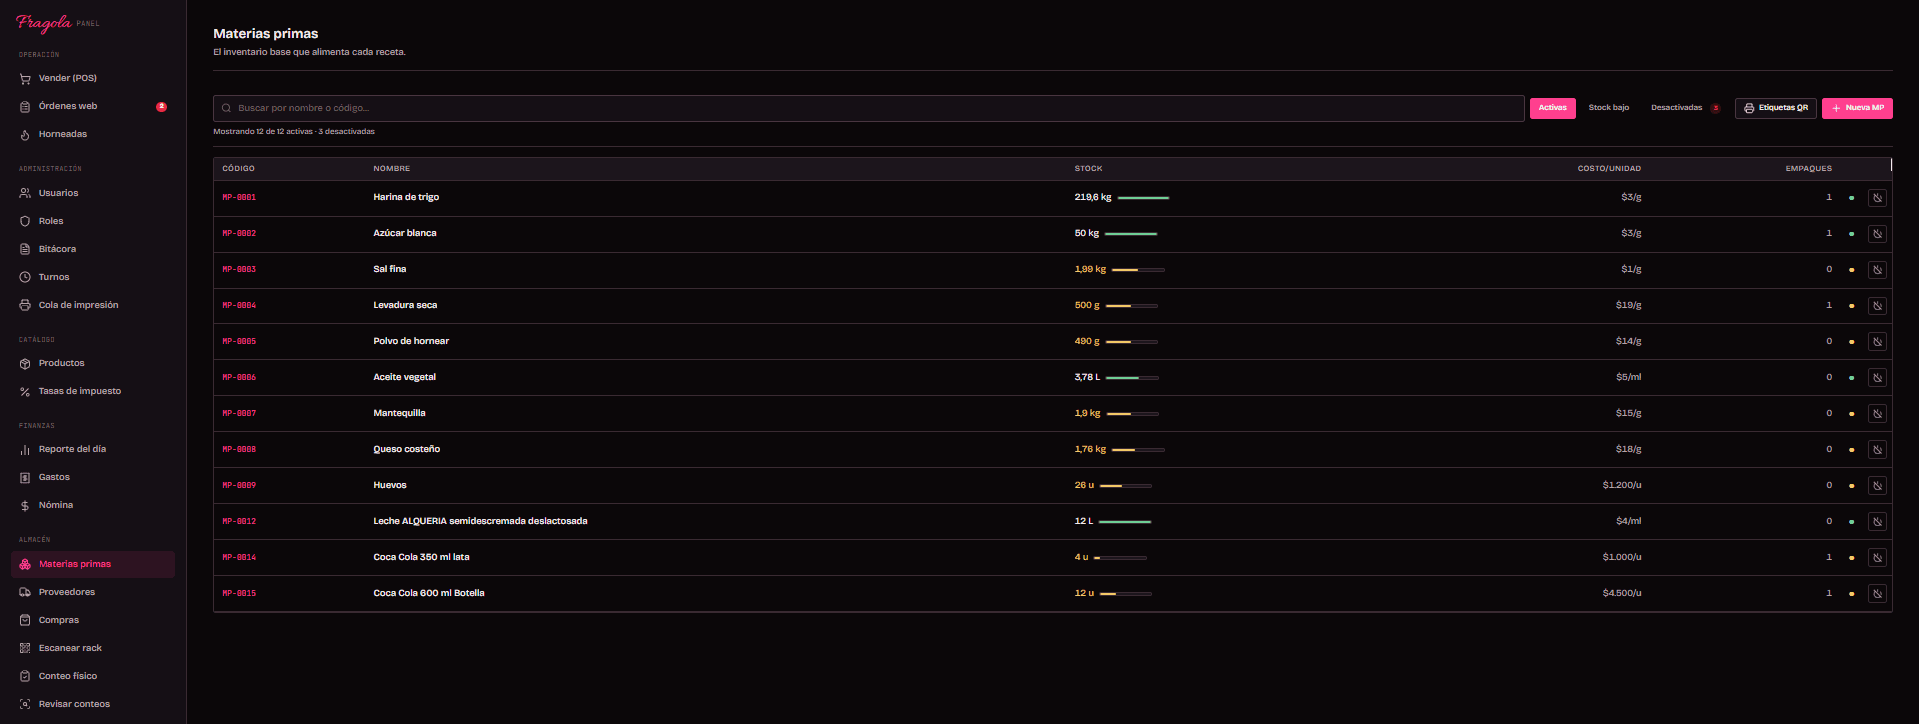Open Gastos in finanzas
The height and width of the screenshot is (724, 1919).
point(92,477)
